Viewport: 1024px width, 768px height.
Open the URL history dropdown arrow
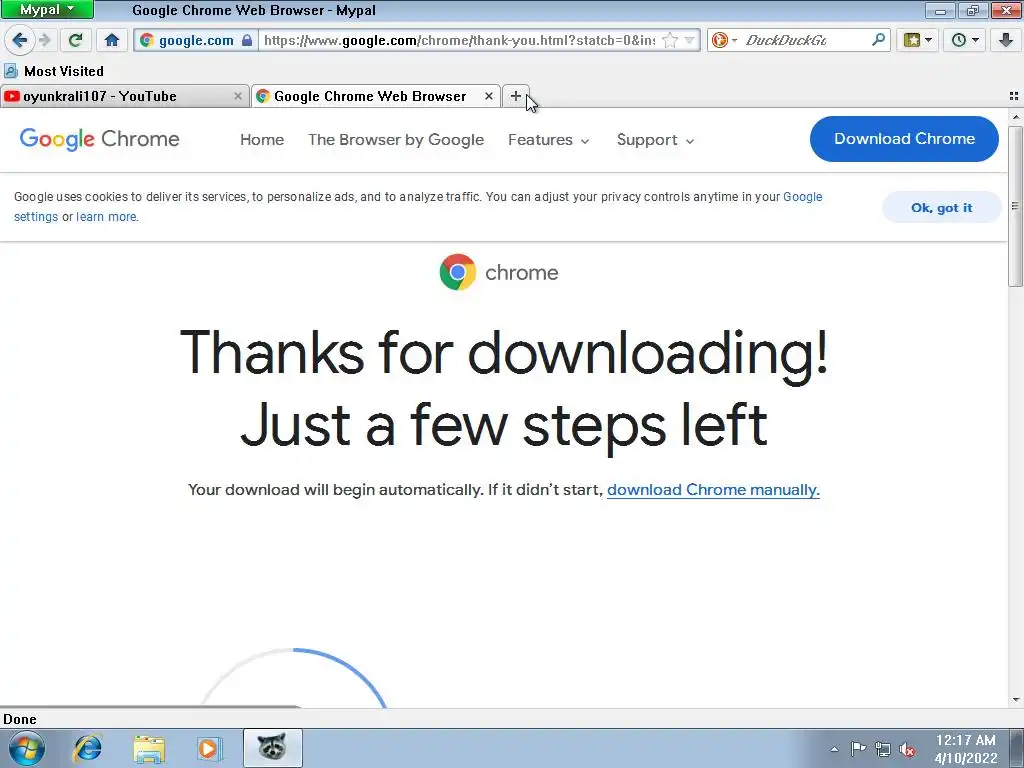(689, 40)
